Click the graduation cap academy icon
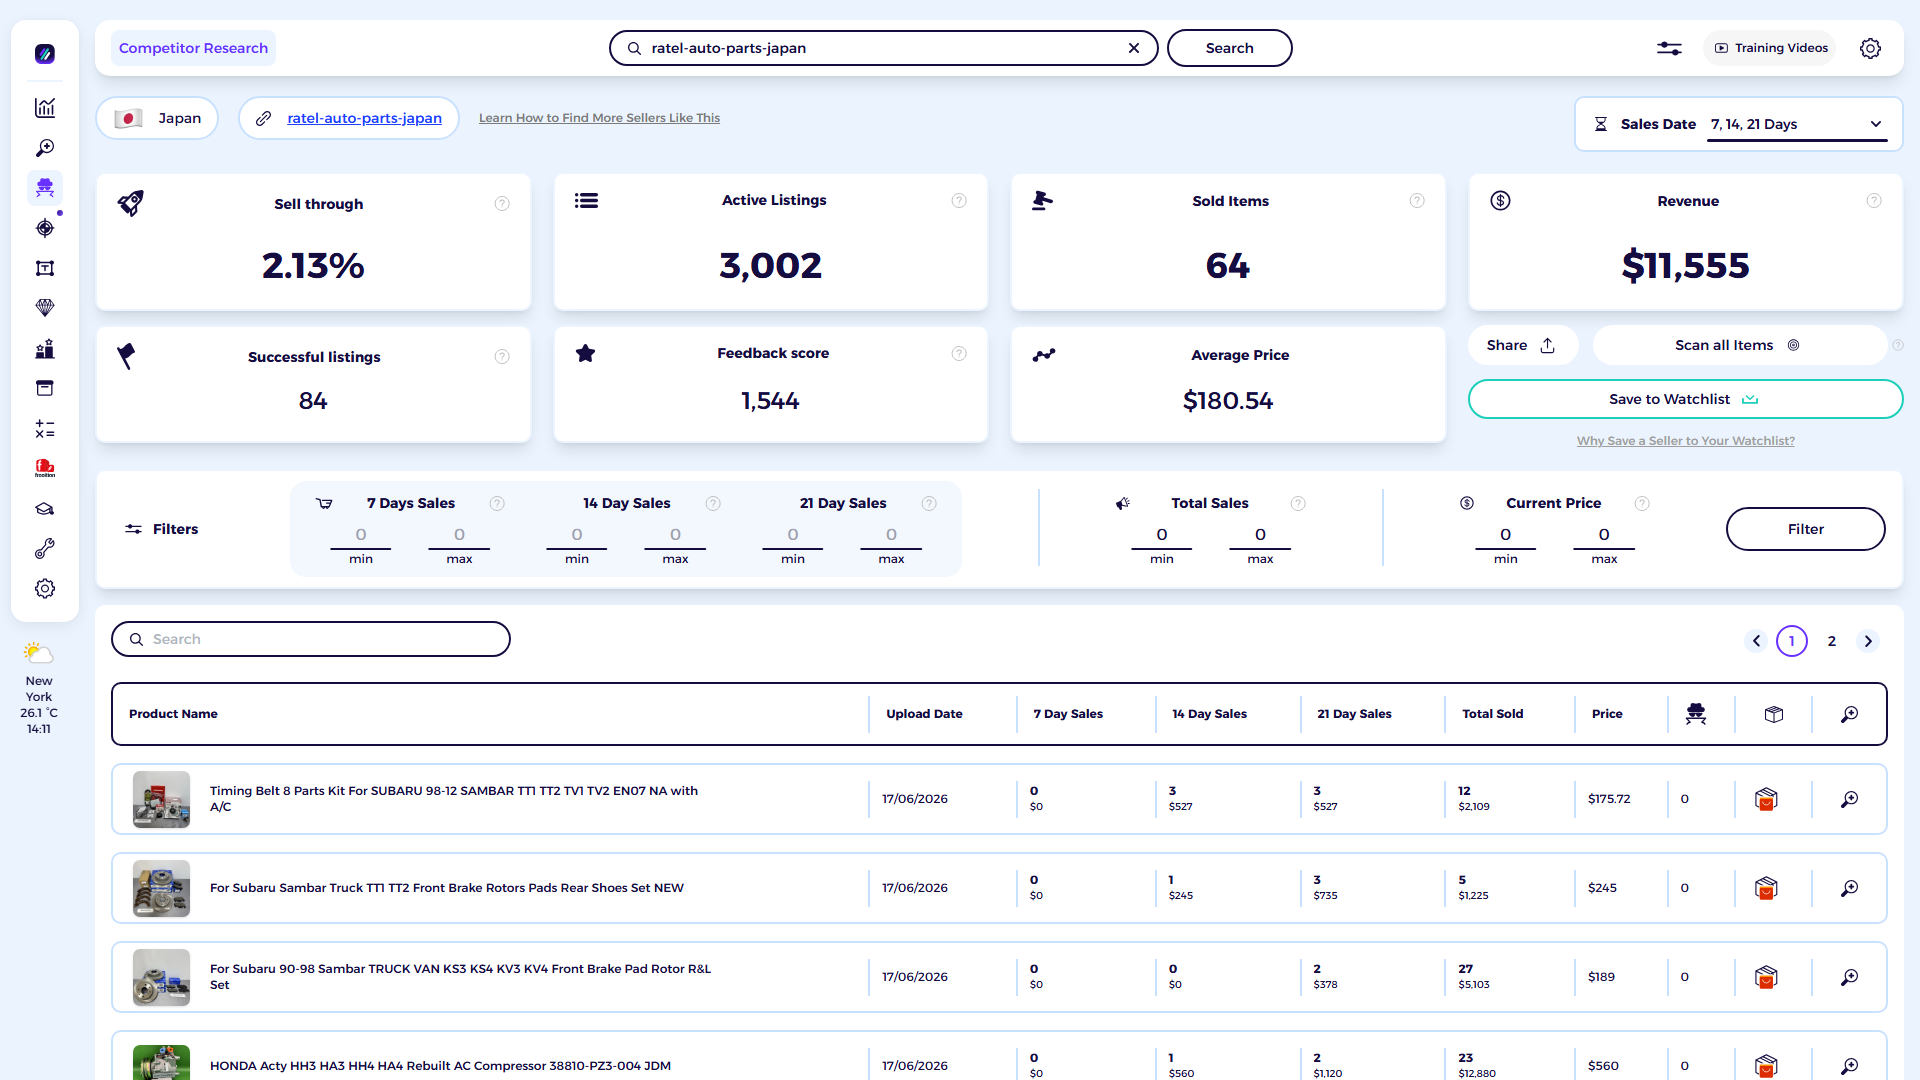1920x1080 pixels. 45,509
